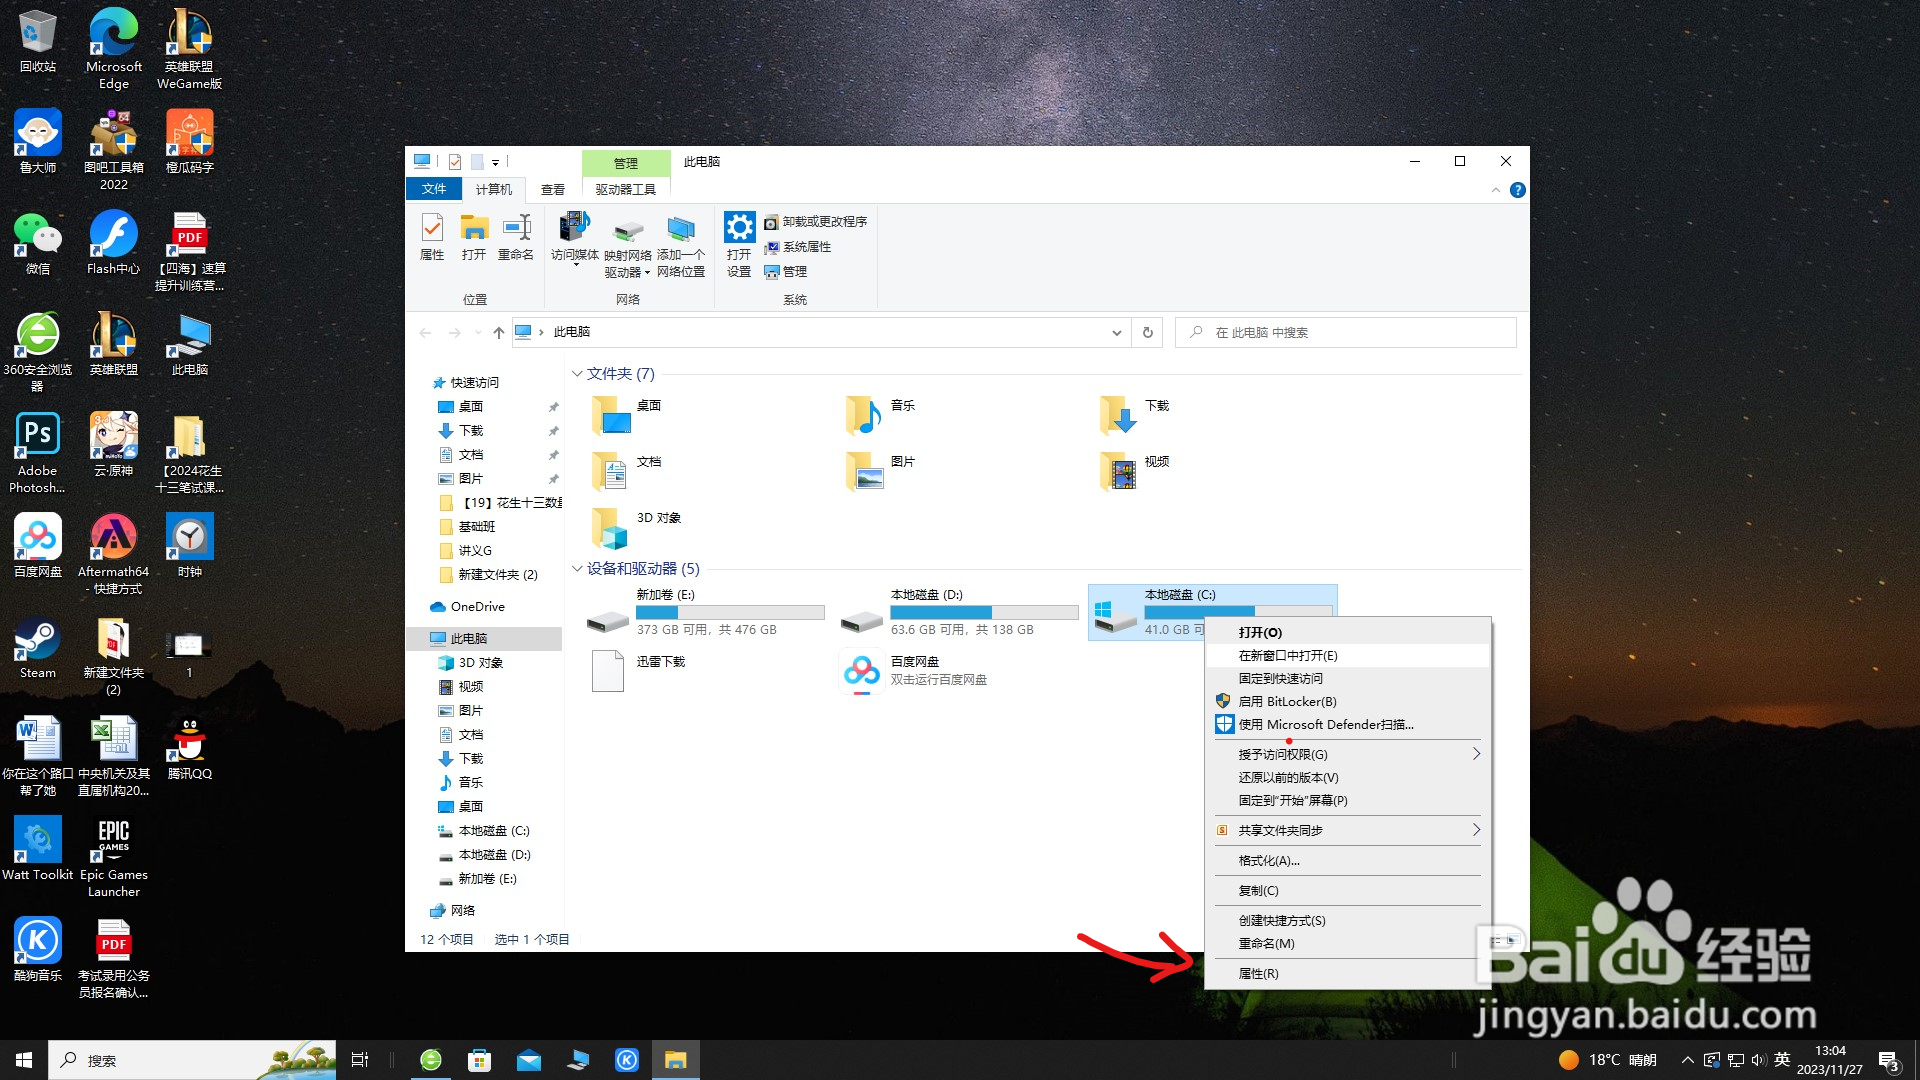This screenshot has width=1920, height=1080.
Task: Open the File ribbon tab
Action: (434, 189)
